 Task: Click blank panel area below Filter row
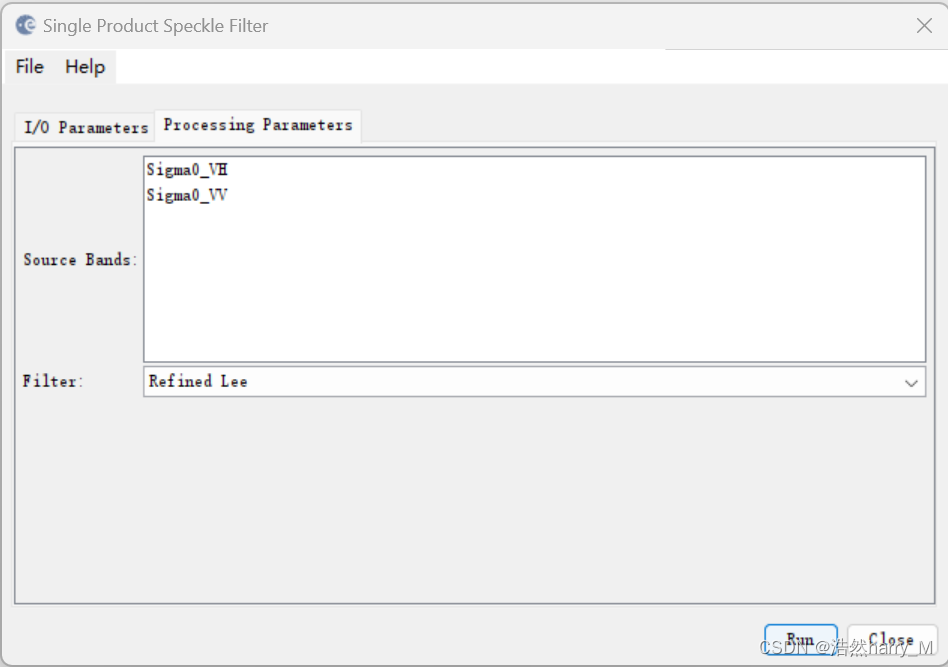474,500
